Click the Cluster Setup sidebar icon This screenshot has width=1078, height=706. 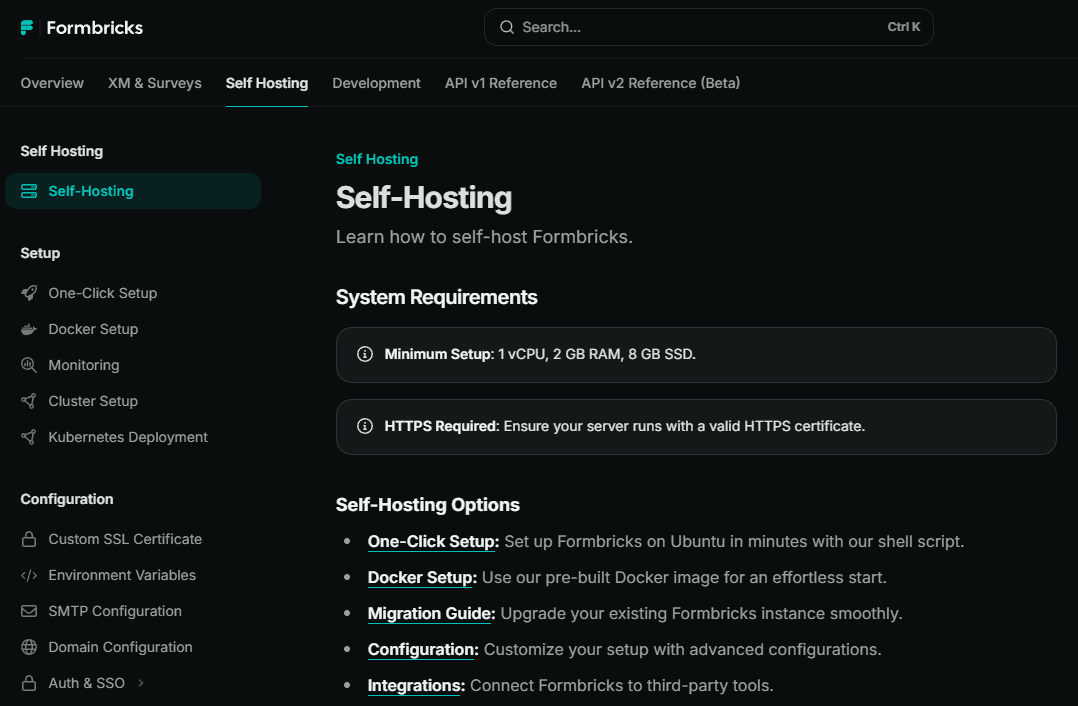pos(29,401)
